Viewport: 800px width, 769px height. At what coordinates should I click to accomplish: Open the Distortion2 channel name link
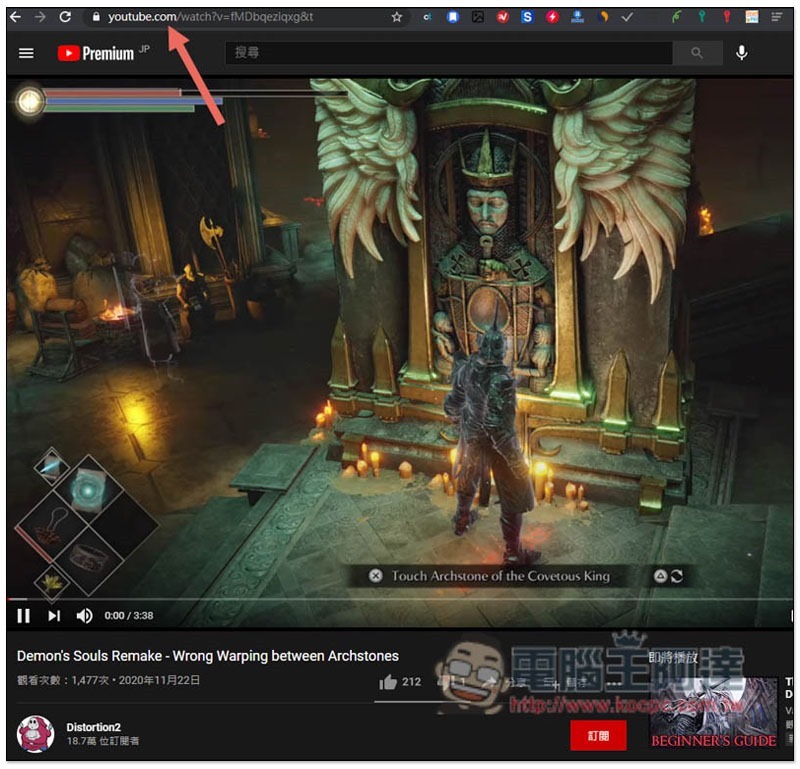(x=93, y=727)
